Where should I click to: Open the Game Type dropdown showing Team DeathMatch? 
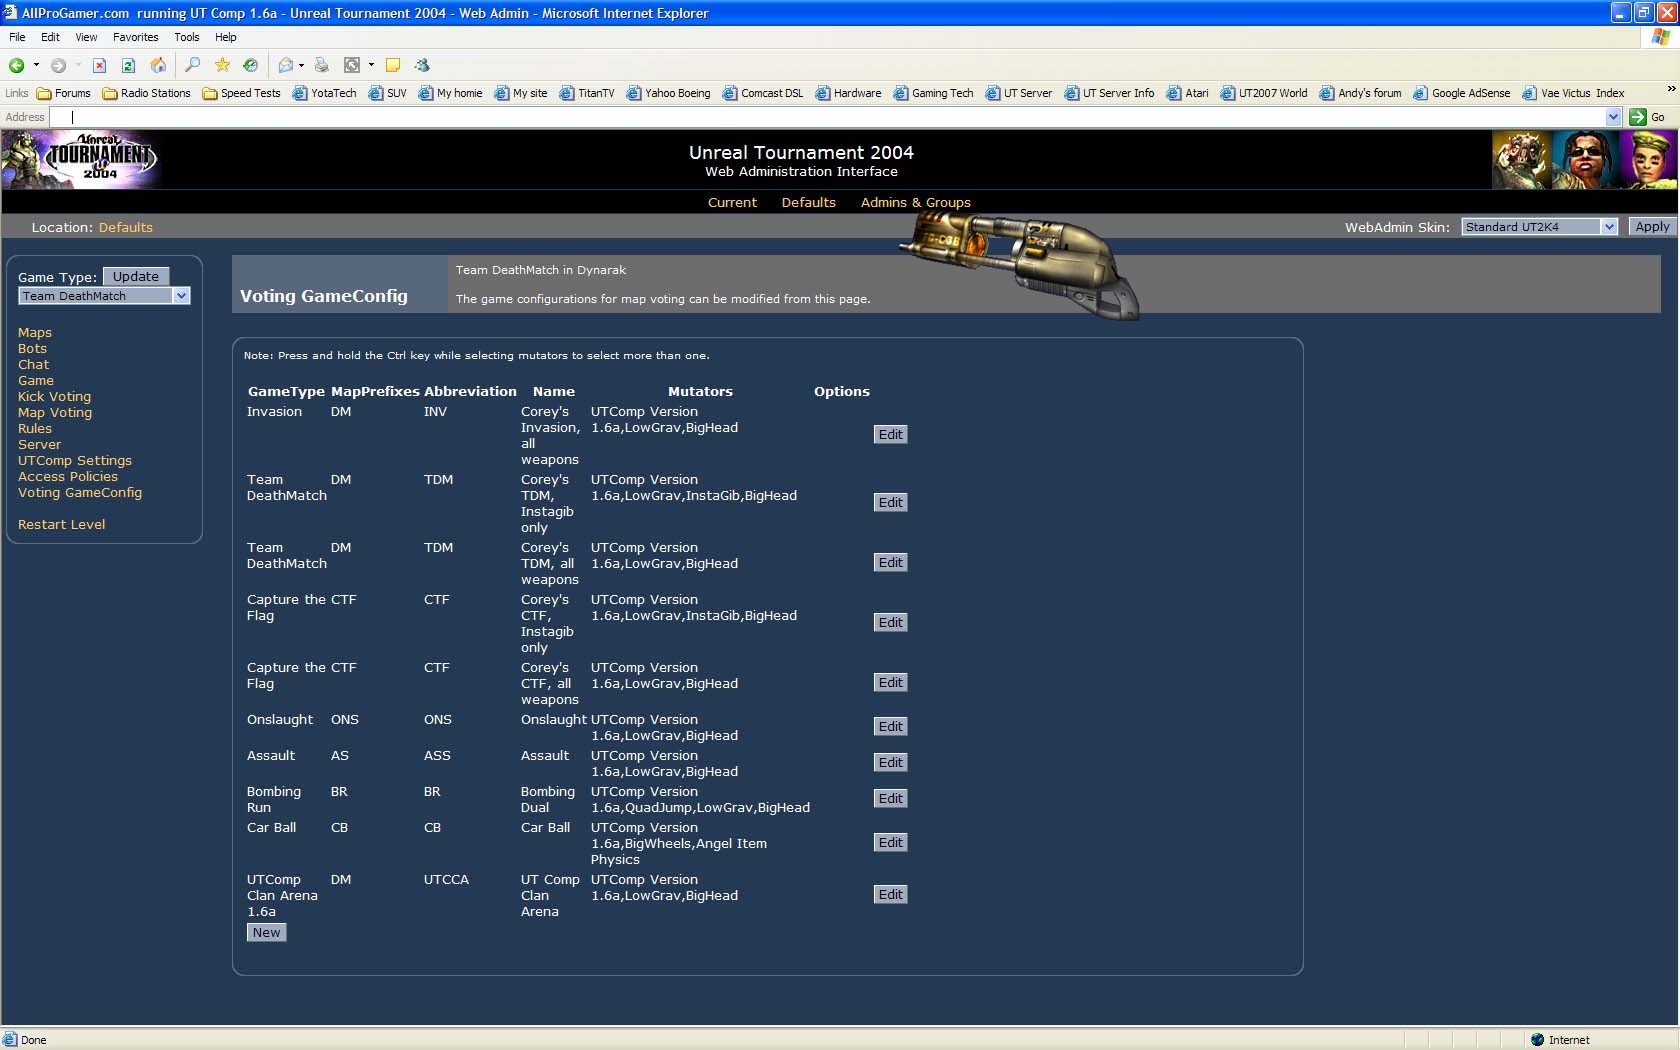(104, 296)
